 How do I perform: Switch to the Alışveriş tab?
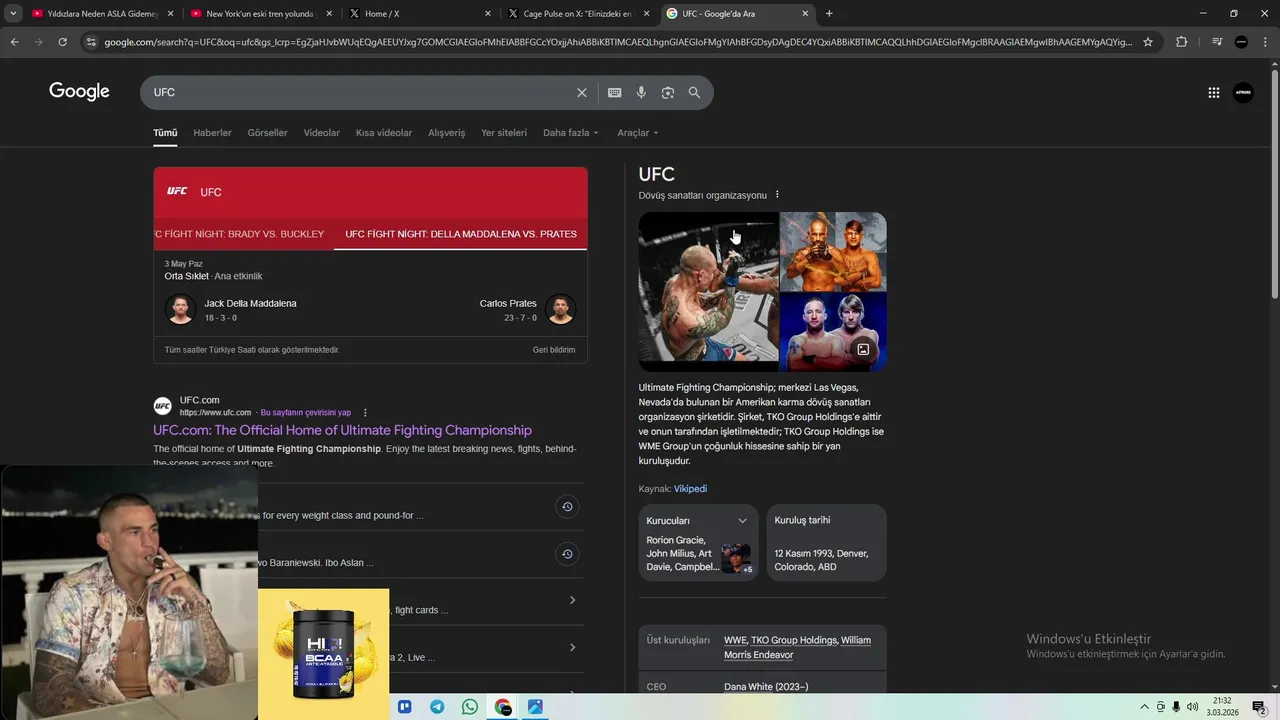[446, 132]
